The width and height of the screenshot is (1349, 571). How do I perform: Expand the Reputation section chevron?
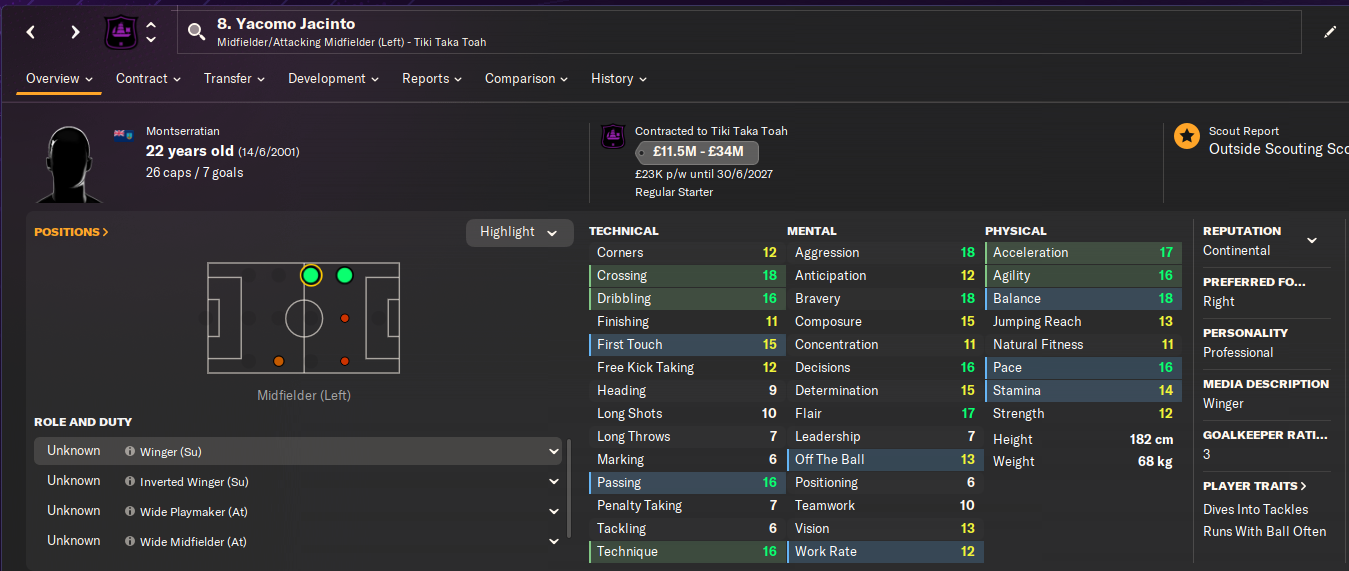tap(1312, 240)
